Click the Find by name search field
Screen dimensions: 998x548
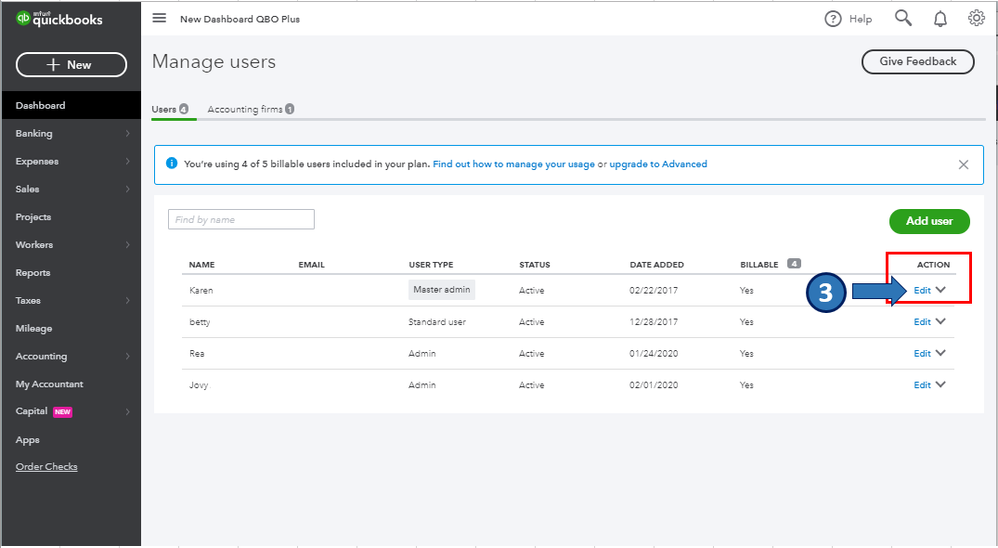[x=241, y=220]
